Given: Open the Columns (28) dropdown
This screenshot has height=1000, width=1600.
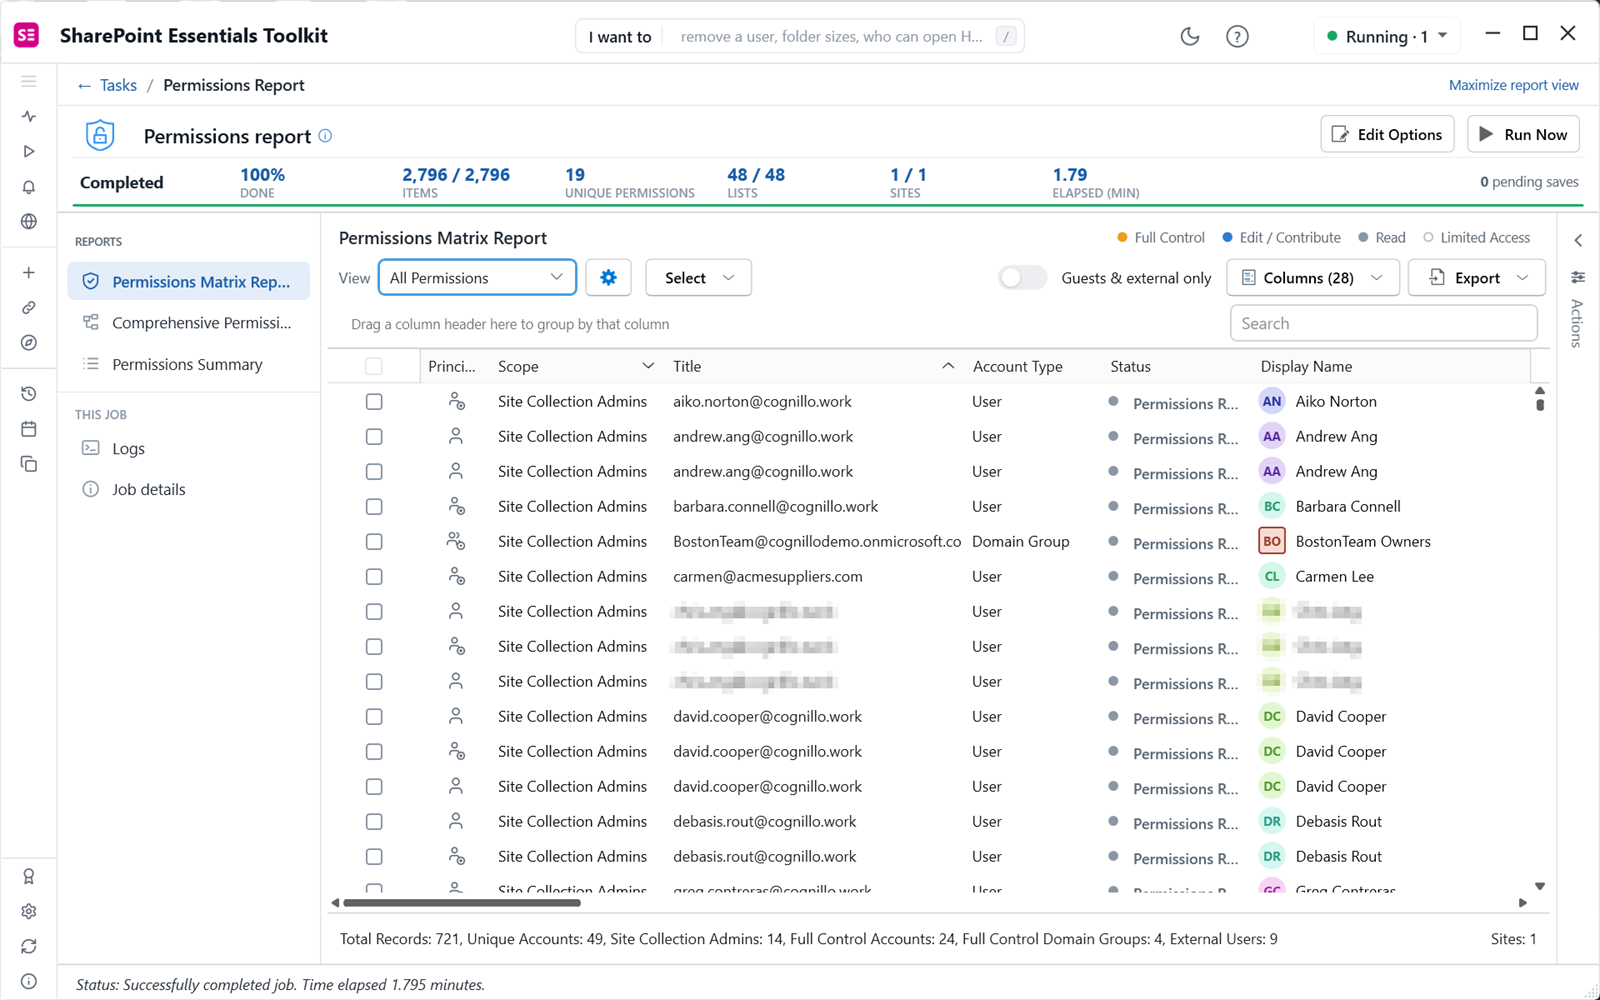Looking at the screenshot, I should 1312,278.
